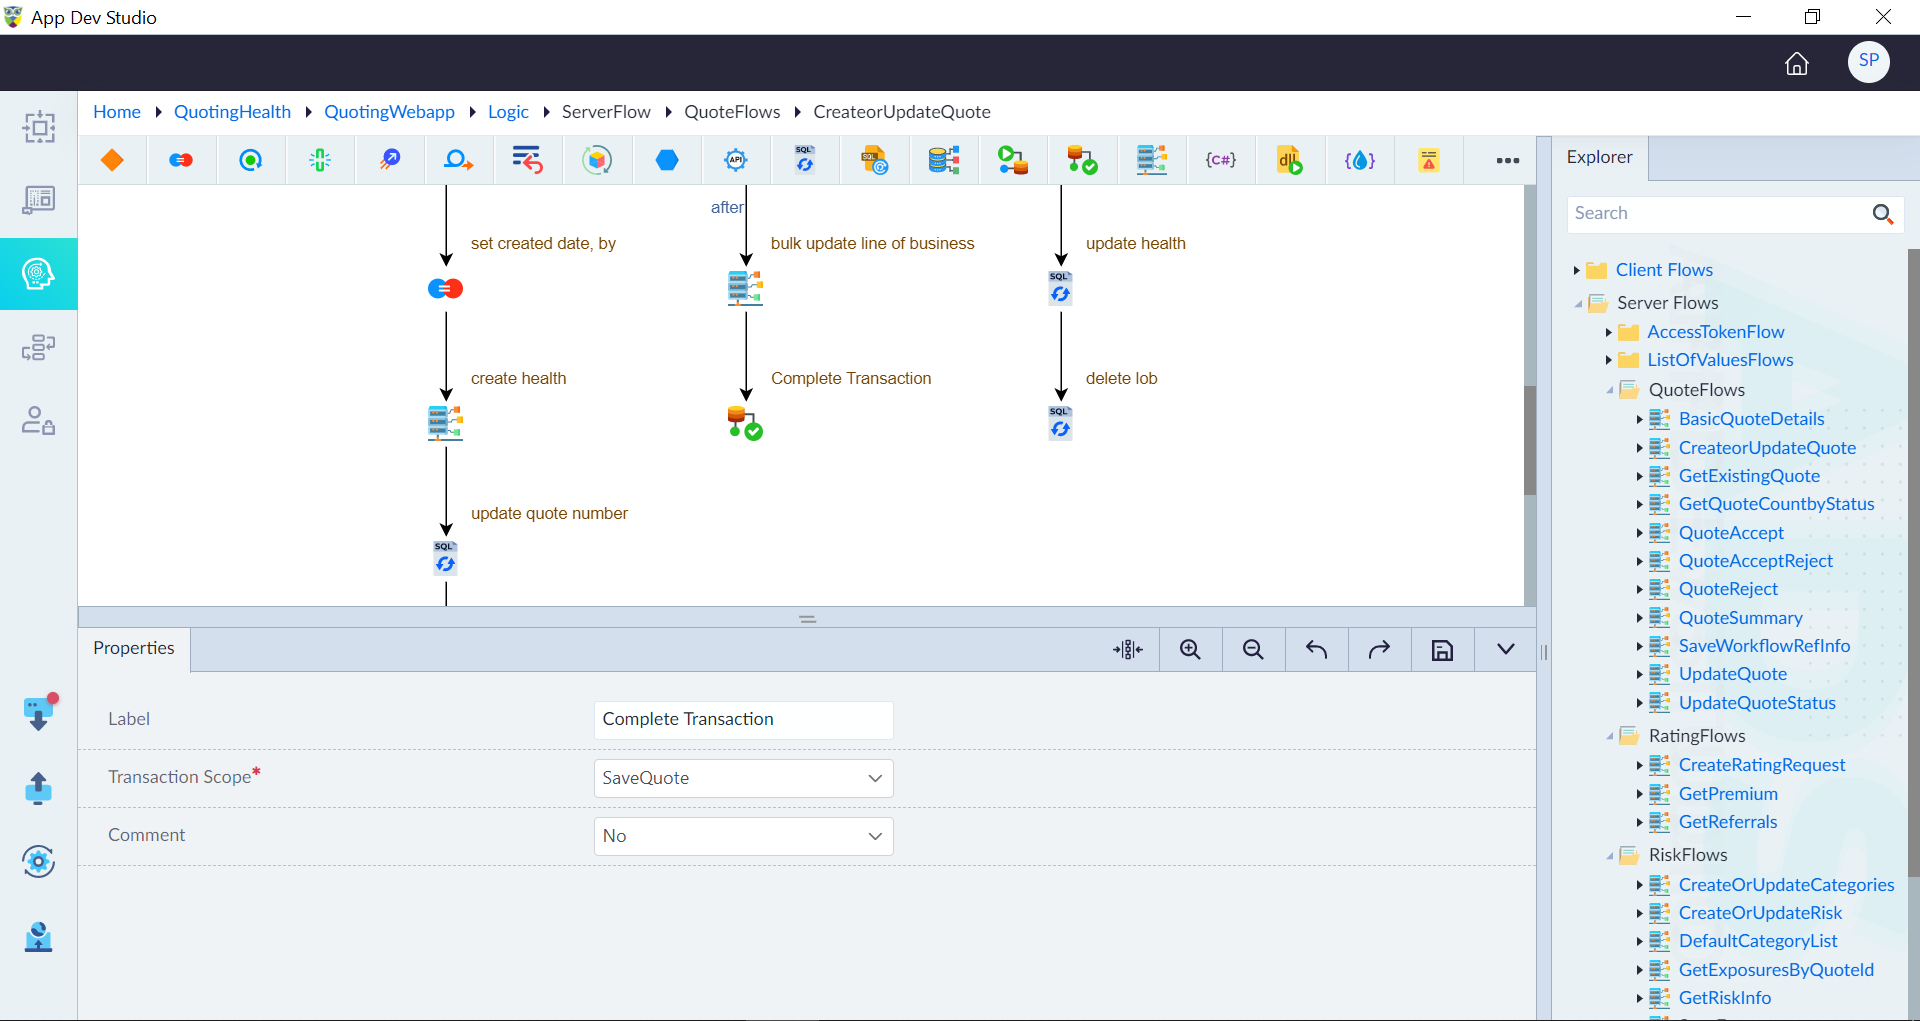This screenshot has width=1920, height=1021.
Task: Open the Comment No dropdown
Action: 743,836
